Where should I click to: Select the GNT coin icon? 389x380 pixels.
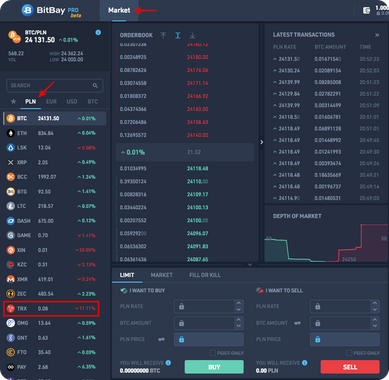pos(11,338)
